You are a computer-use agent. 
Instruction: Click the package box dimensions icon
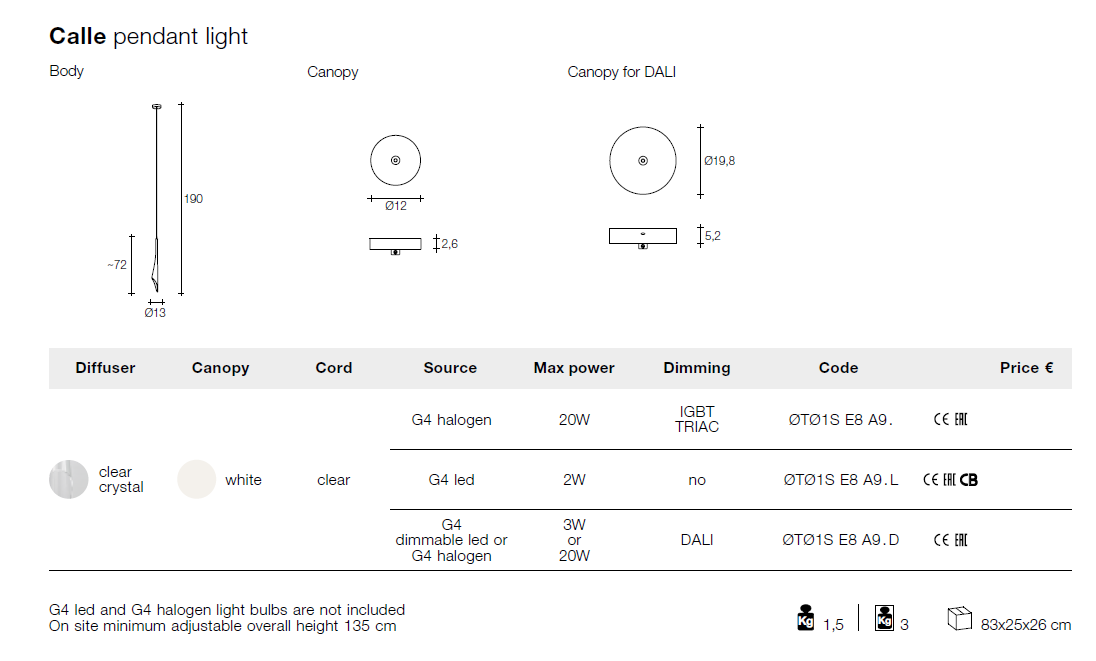(959, 620)
